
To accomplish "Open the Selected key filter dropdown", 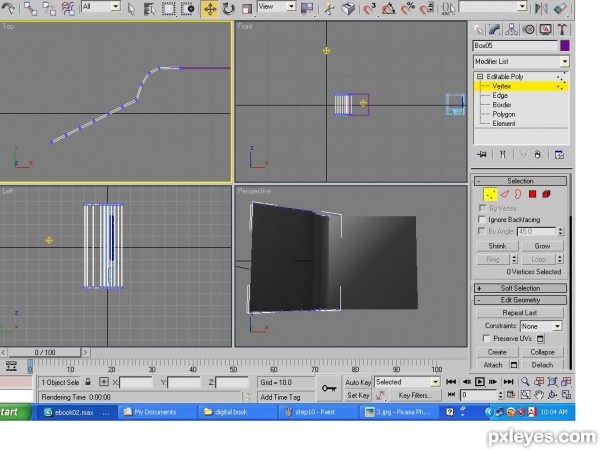I will point(407,382).
